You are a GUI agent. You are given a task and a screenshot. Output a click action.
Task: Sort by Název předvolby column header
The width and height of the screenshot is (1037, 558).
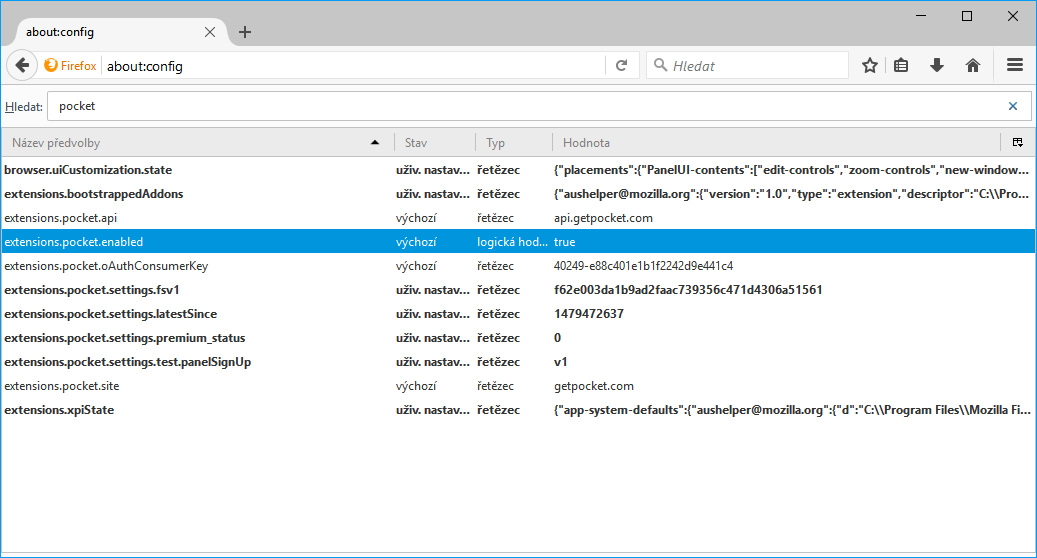197,142
